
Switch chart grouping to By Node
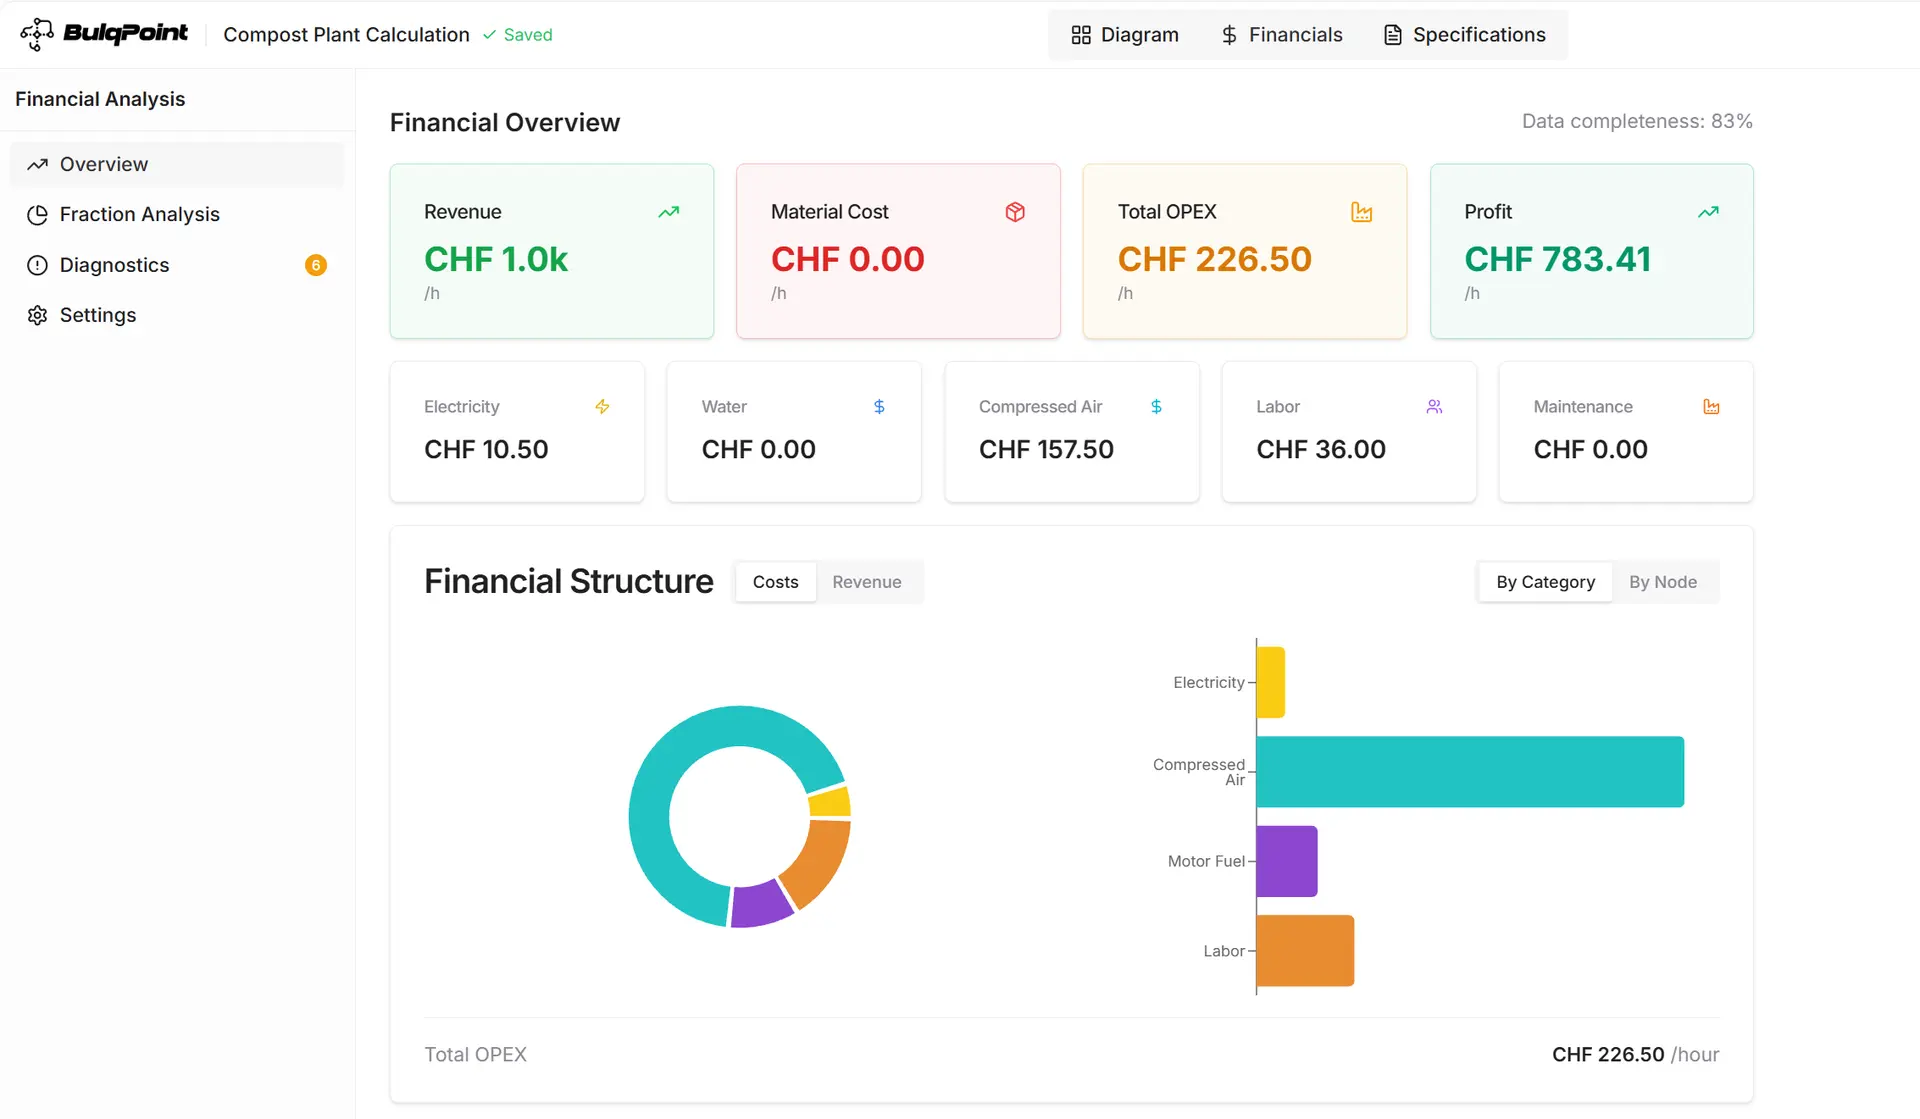[x=1662, y=582]
